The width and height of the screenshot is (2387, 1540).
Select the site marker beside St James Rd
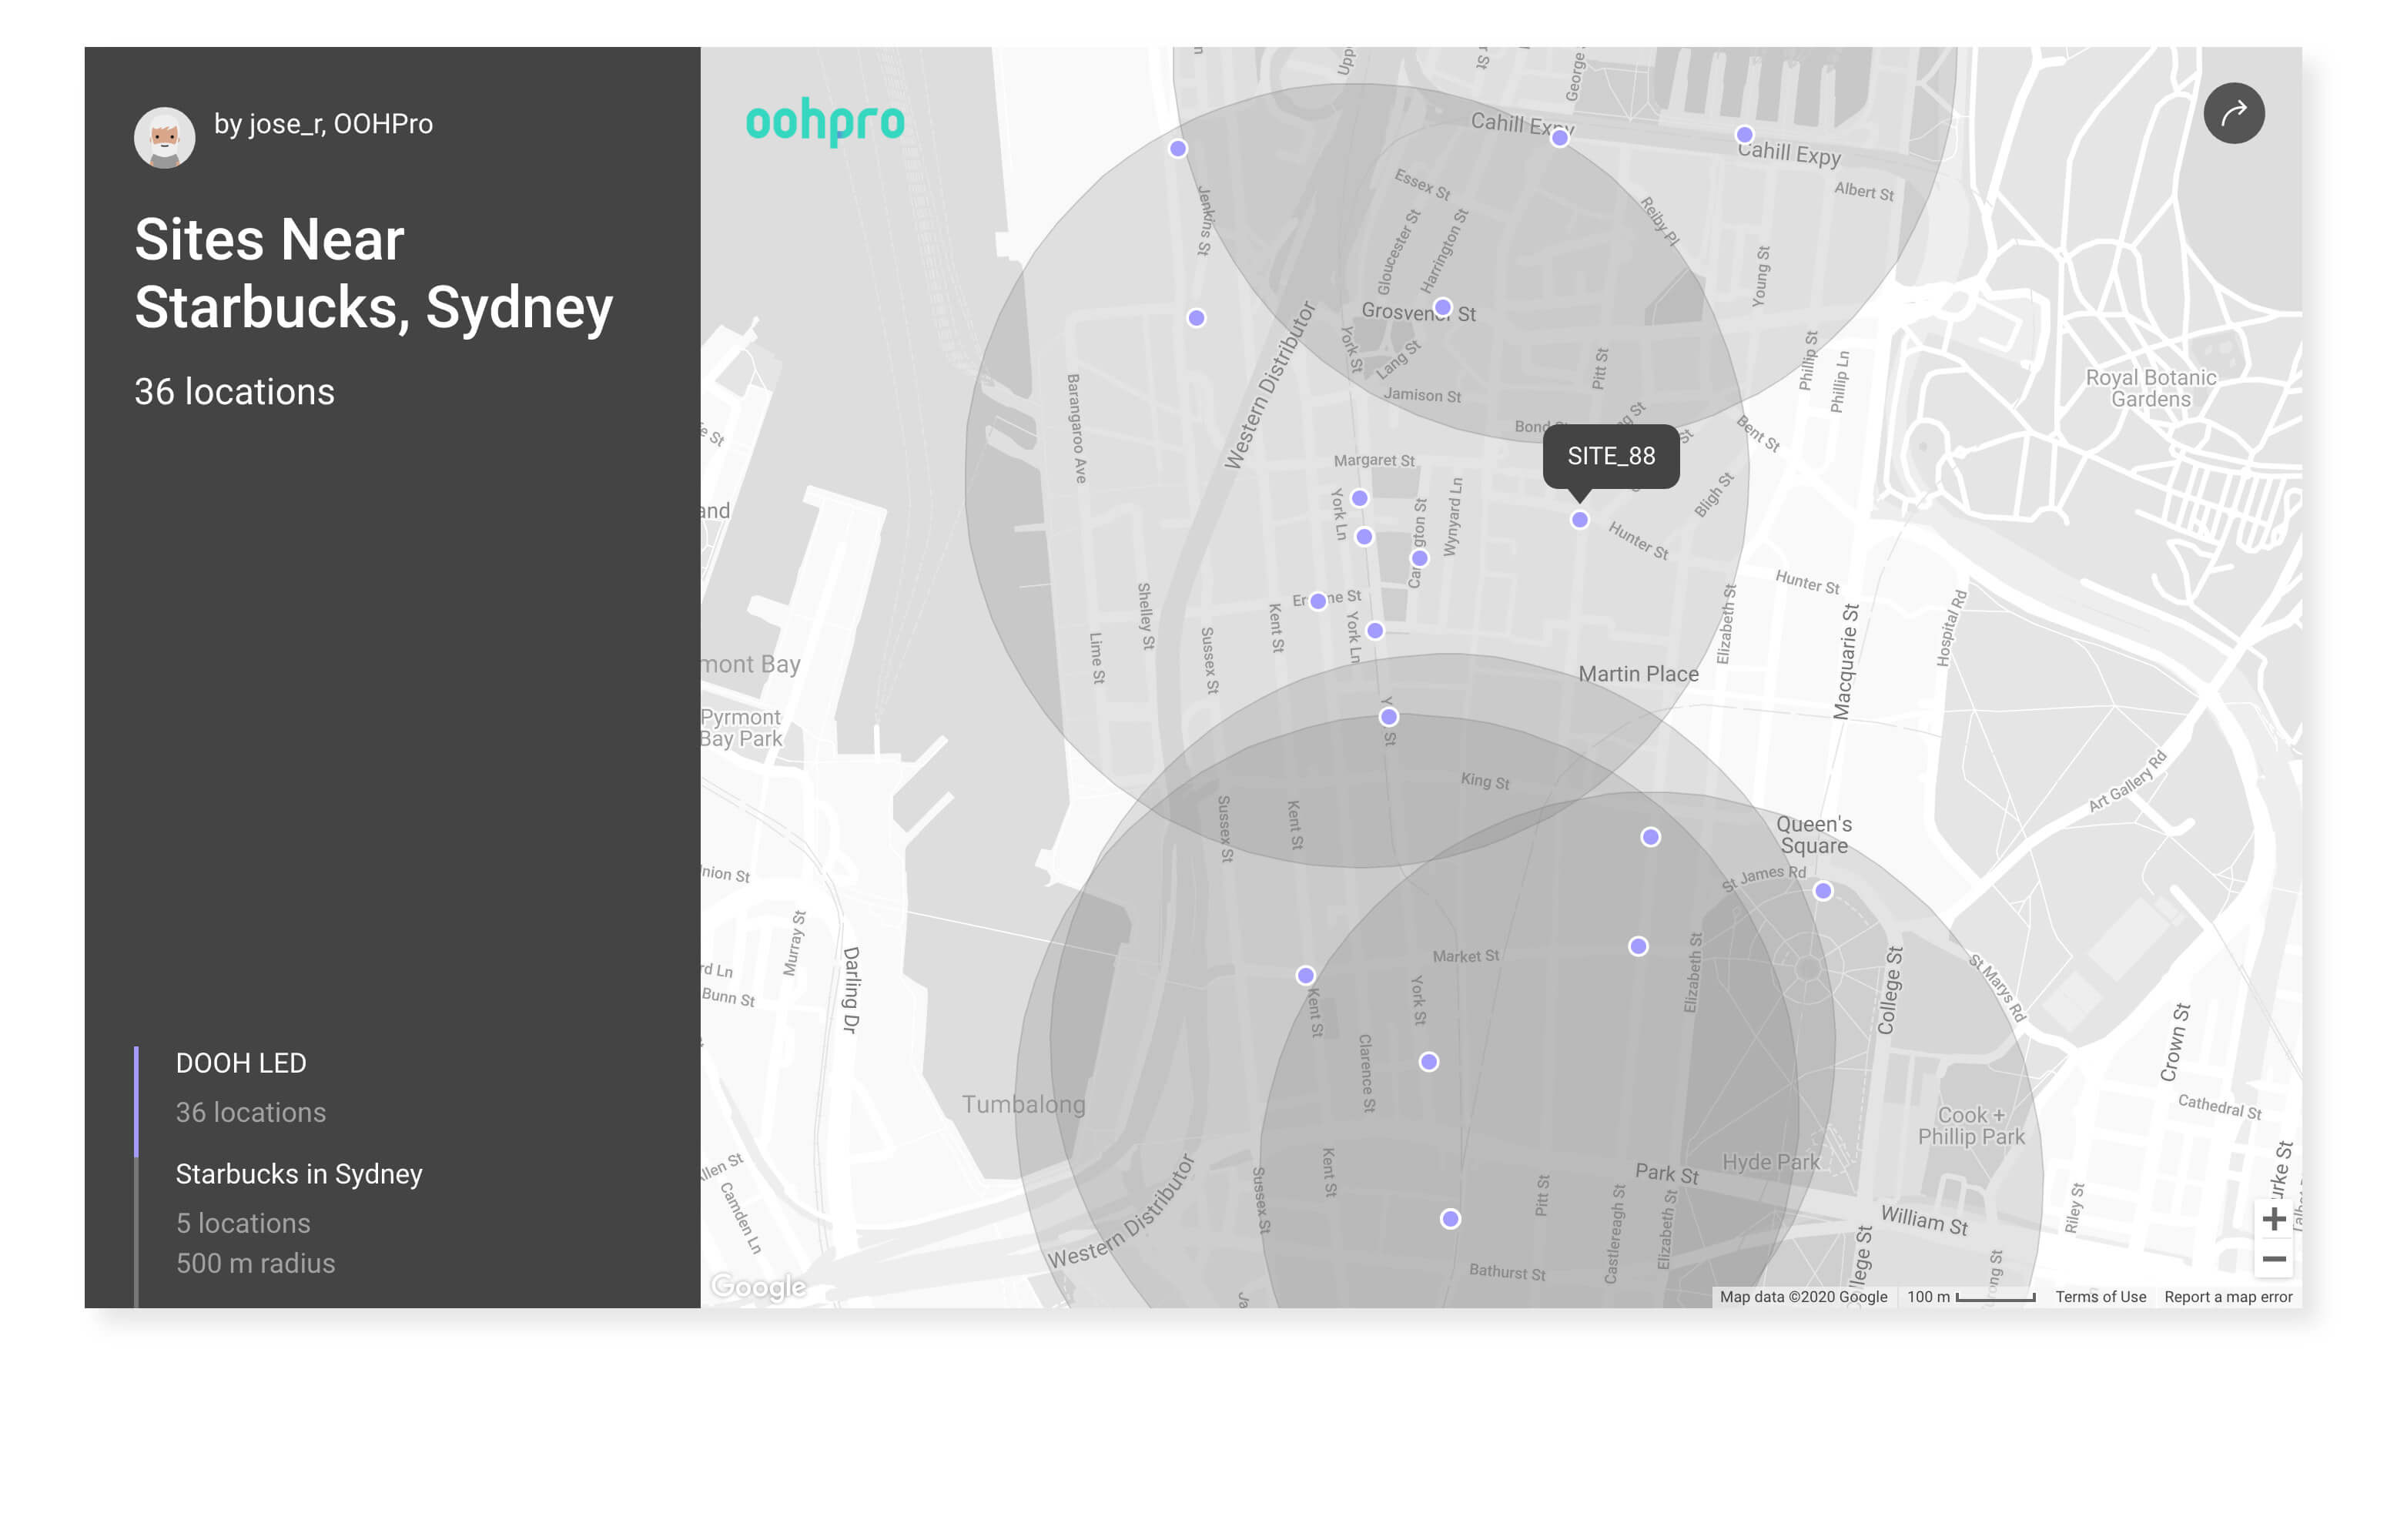tap(1823, 891)
